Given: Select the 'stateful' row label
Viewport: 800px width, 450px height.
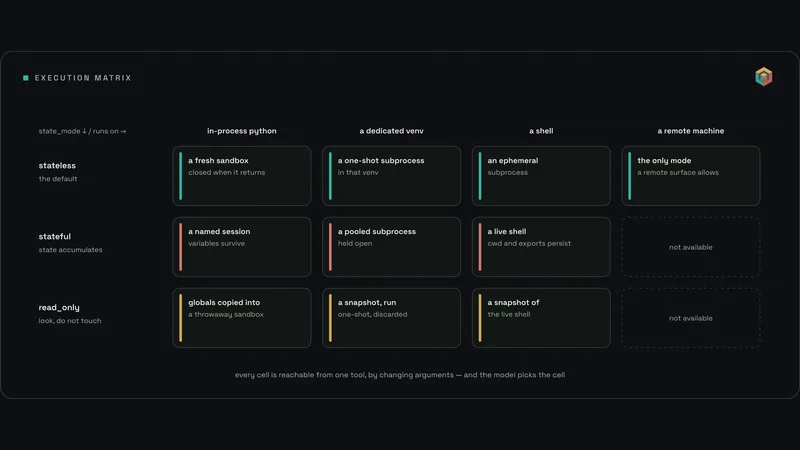Looking at the screenshot, I should coord(55,236).
